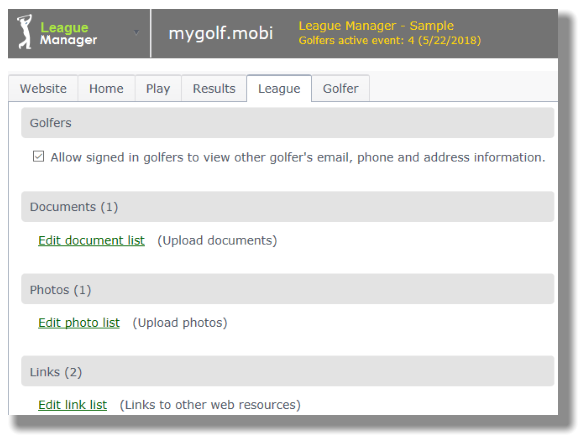Click the League Manager logo text
Screen dimensions: 581x437
69,33
